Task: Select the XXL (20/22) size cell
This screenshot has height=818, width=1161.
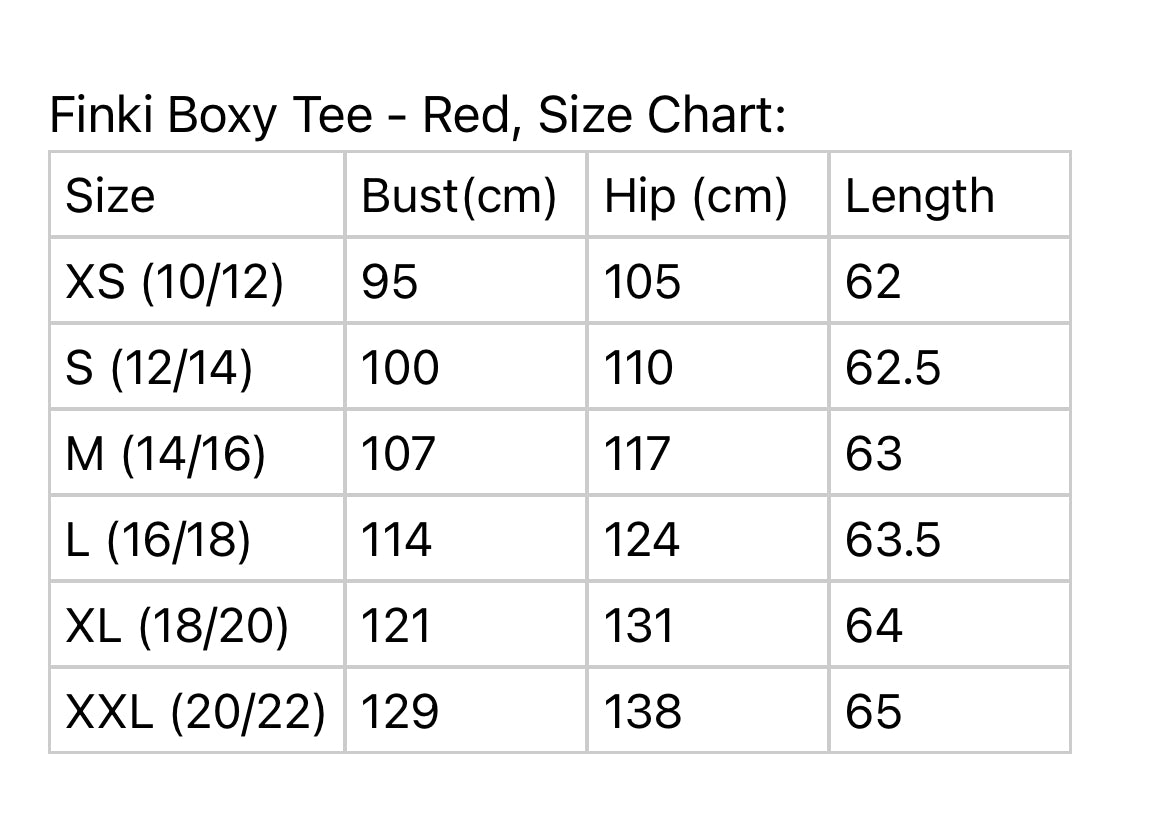Action: 195,711
